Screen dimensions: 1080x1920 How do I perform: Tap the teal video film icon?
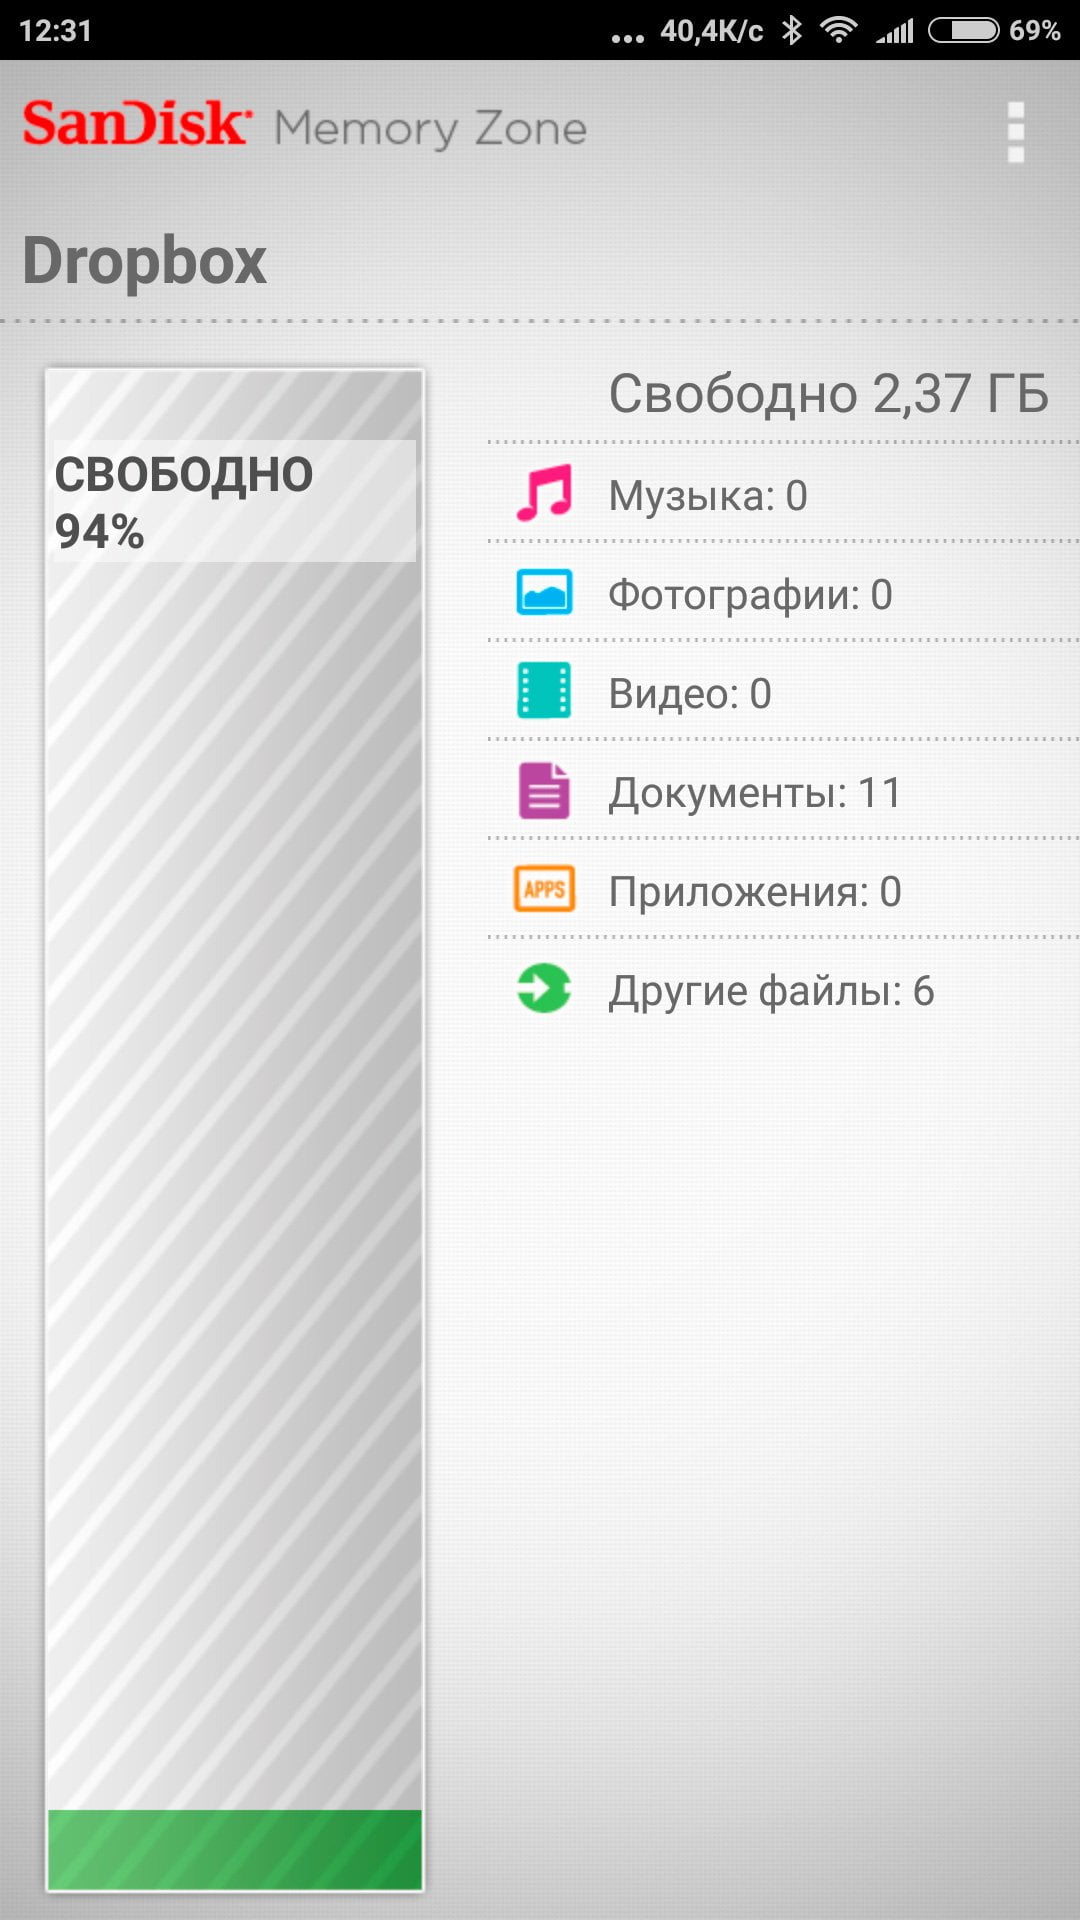[x=544, y=691]
